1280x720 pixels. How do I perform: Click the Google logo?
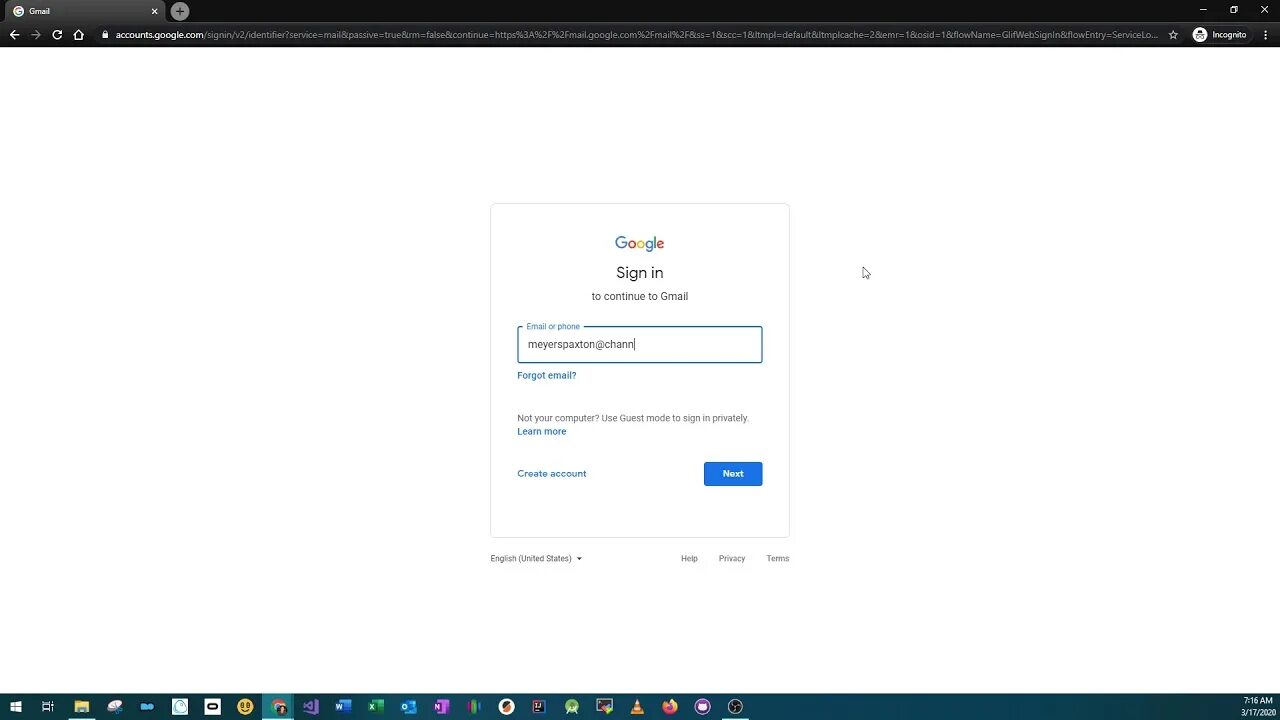click(x=640, y=243)
